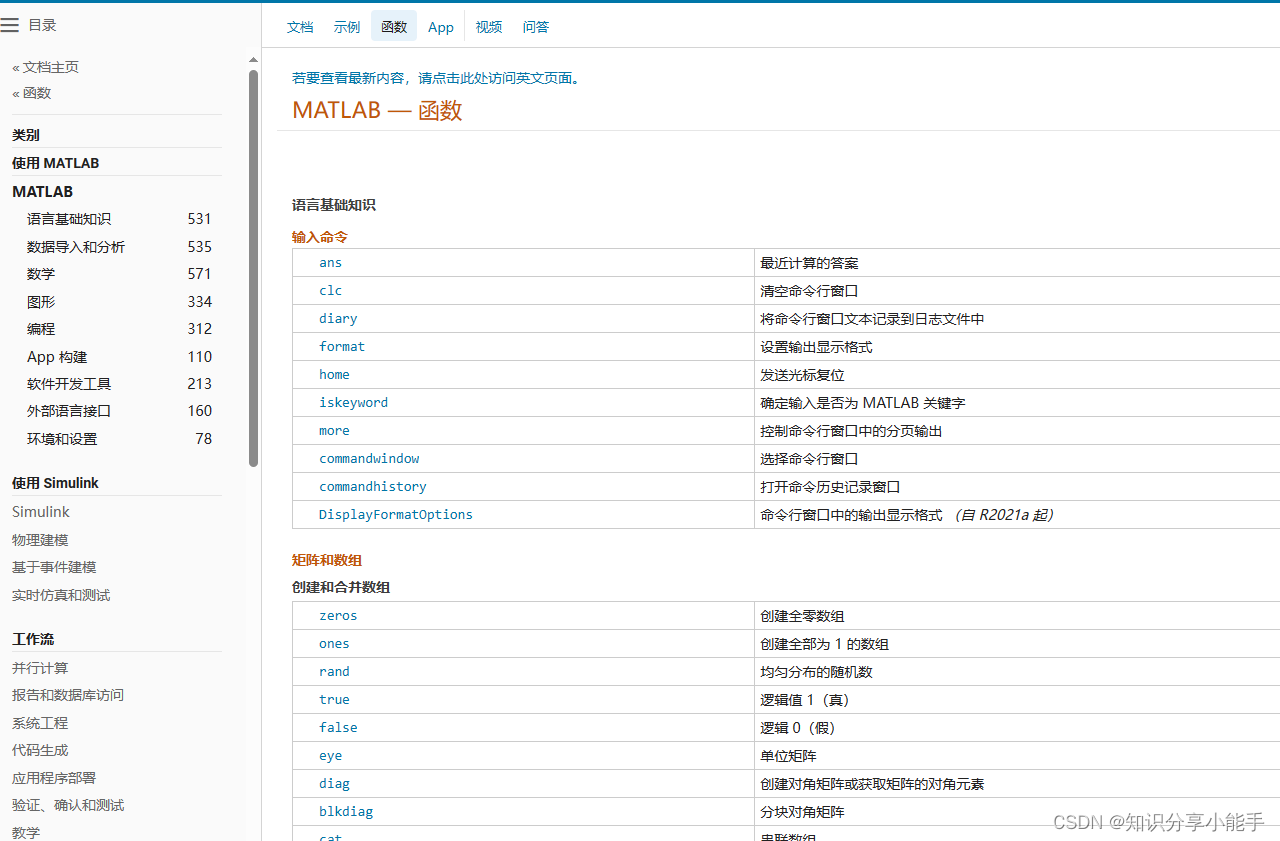Click the 清空命令行窗口 description cell

1017,291
